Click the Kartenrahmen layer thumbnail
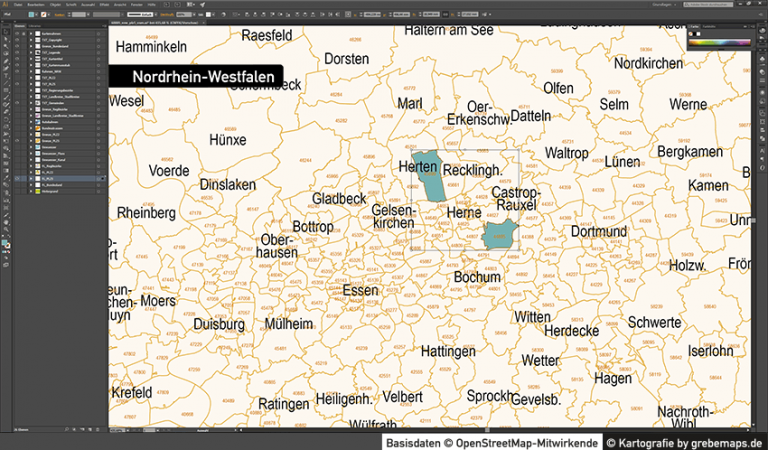Screen dimensions: 768x450 pos(37,34)
